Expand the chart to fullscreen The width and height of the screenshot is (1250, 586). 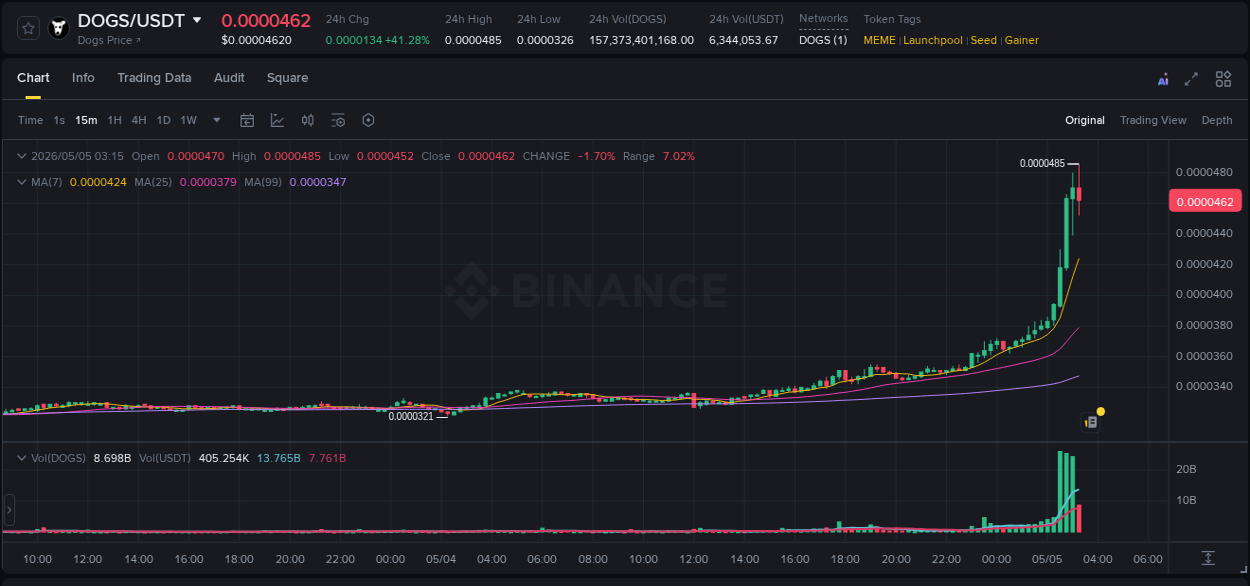pos(1191,79)
